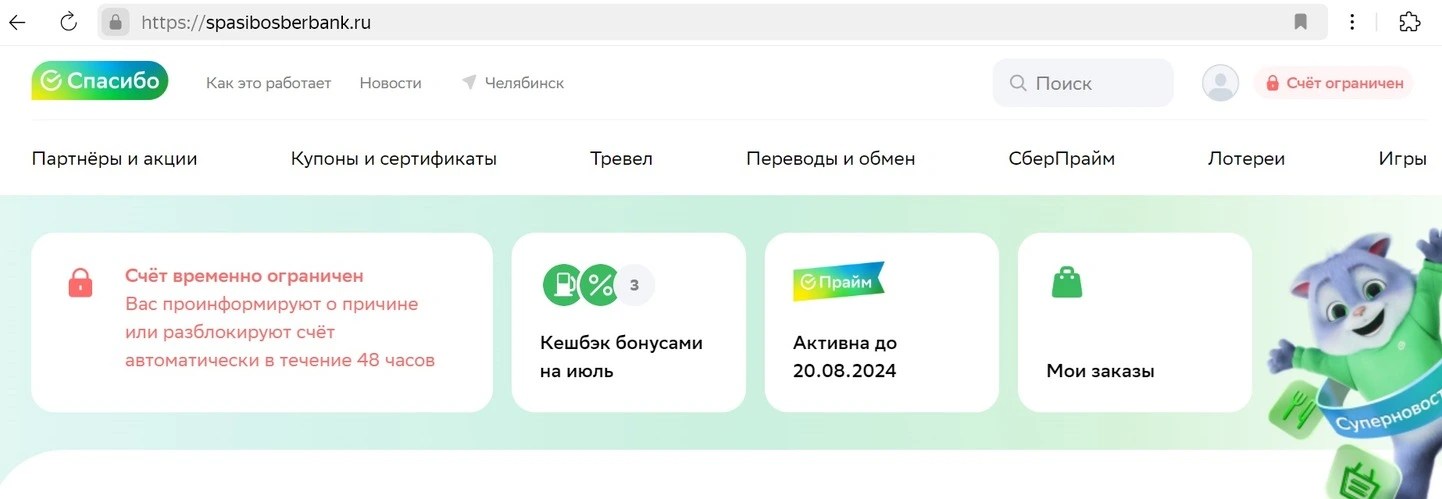Change city by clicking Челябинск
This screenshot has width=1442, height=499.
(x=524, y=83)
